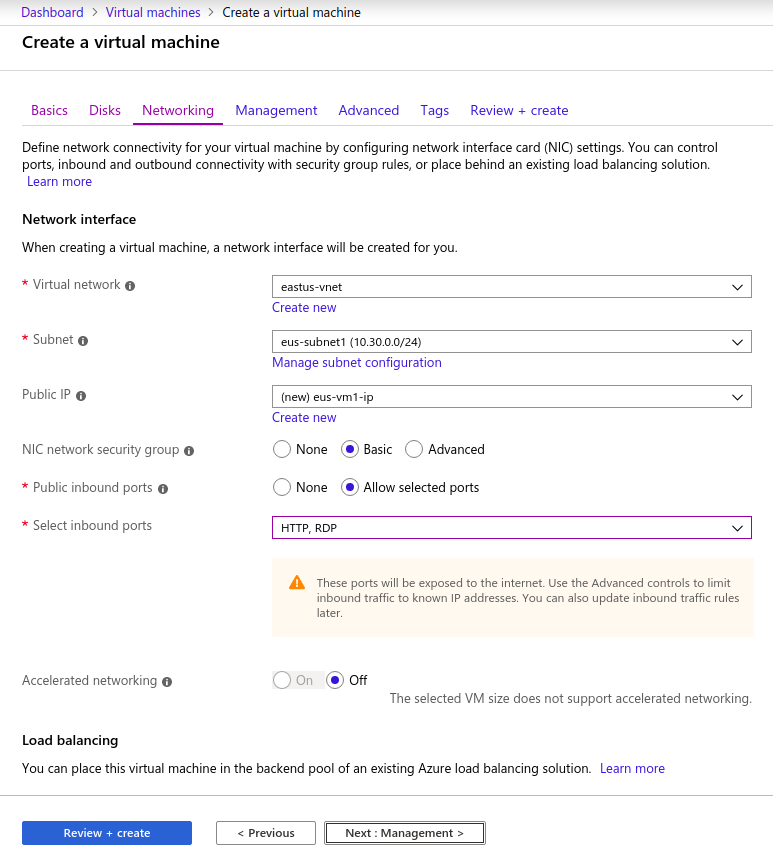Viewport: 773px width, 857px height.
Task: Select None for NIC network security group
Action: click(282, 449)
